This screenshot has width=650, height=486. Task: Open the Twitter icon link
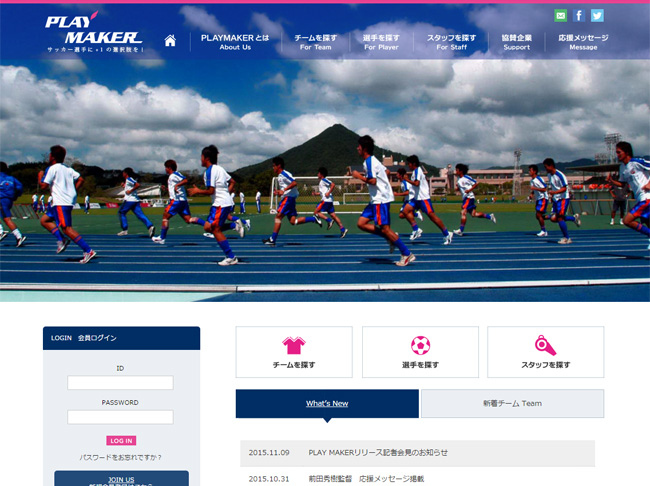[x=597, y=16]
